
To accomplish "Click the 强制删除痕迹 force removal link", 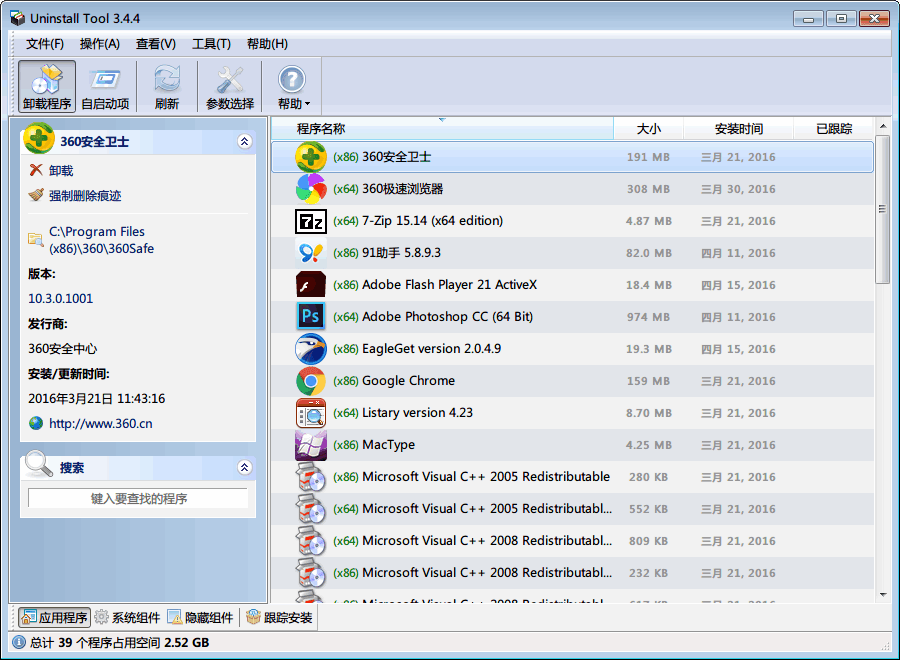I will coord(85,196).
